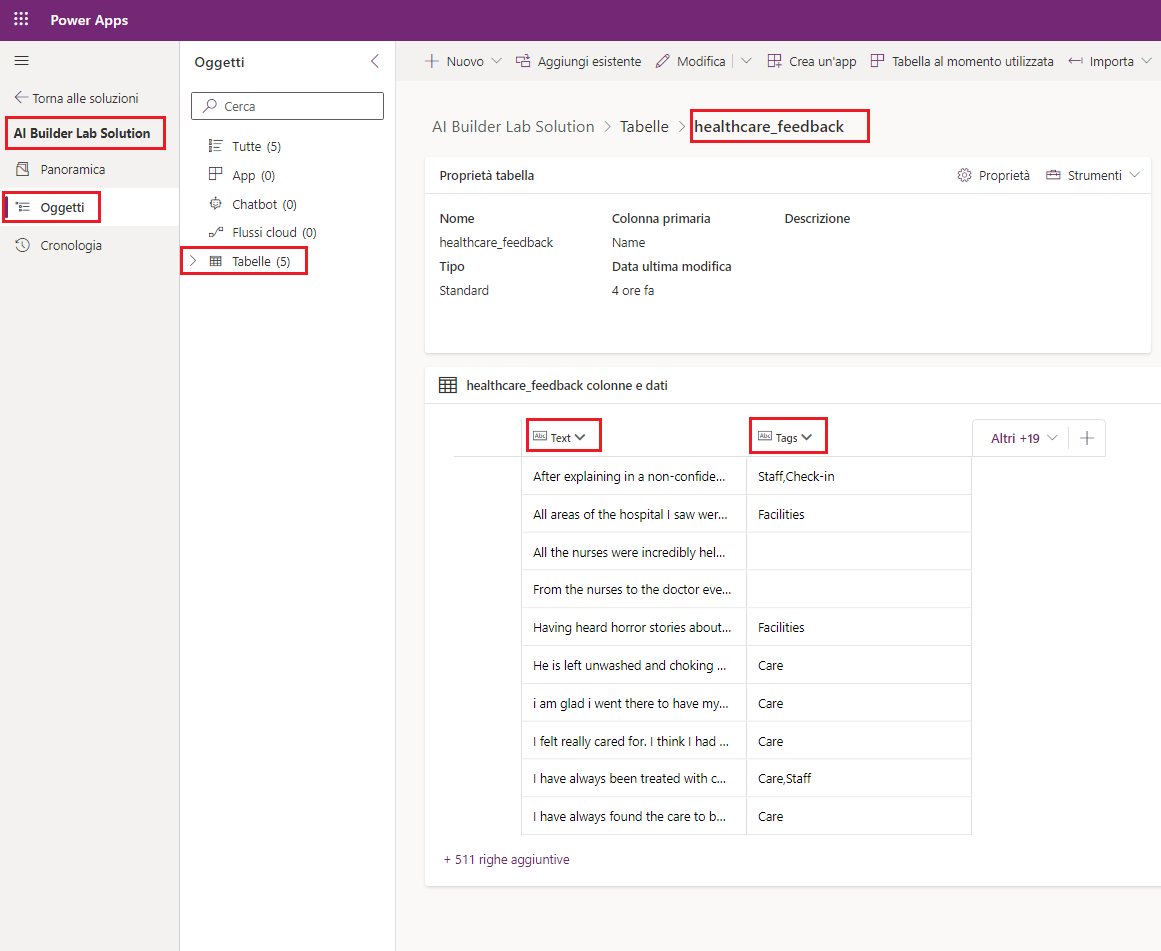Click AI Builder Lab Solution breadcrumb link
Screen dimensions: 1161x951
coord(513,127)
